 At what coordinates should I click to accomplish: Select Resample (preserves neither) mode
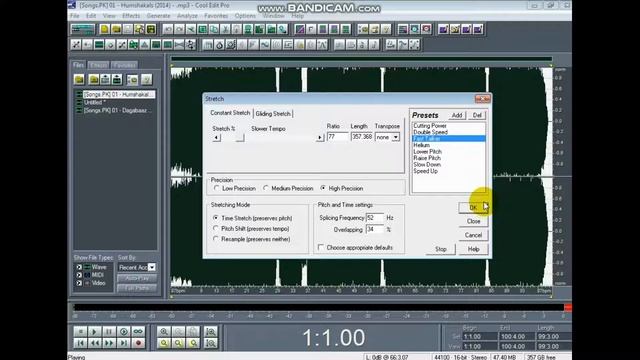216,239
